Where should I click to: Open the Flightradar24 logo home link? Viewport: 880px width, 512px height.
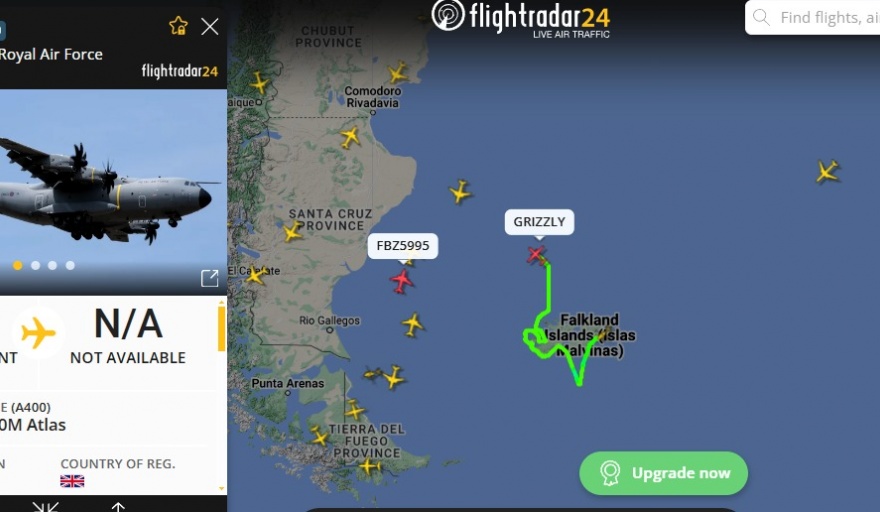tap(520, 19)
